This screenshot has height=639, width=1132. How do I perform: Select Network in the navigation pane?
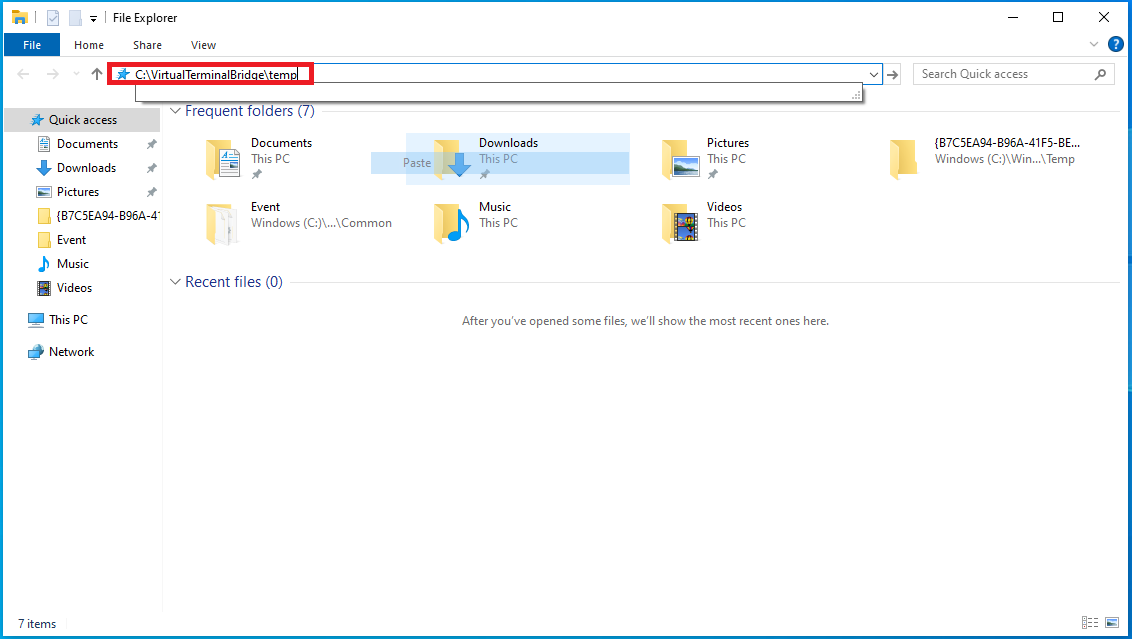[x=71, y=352]
